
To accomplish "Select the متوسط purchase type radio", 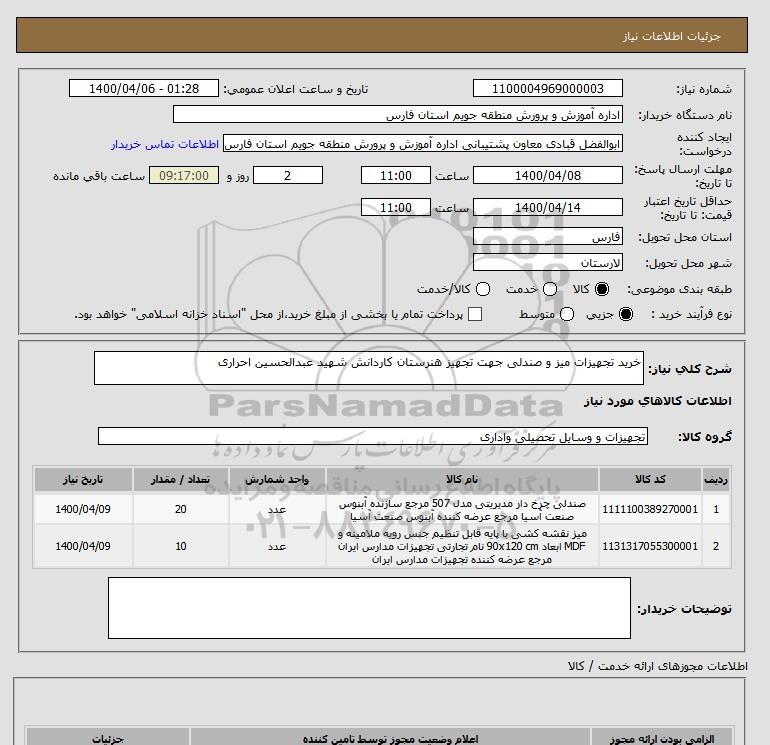I will (567, 314).
